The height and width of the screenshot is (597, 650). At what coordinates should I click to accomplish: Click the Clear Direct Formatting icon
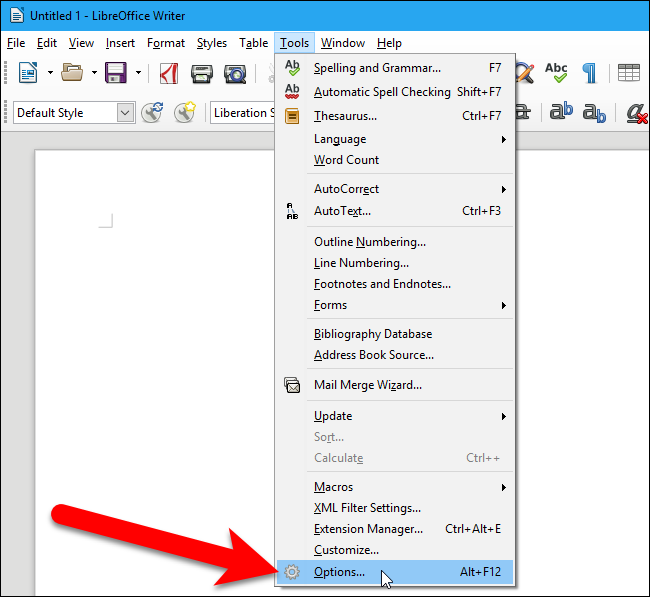[637, 113]
